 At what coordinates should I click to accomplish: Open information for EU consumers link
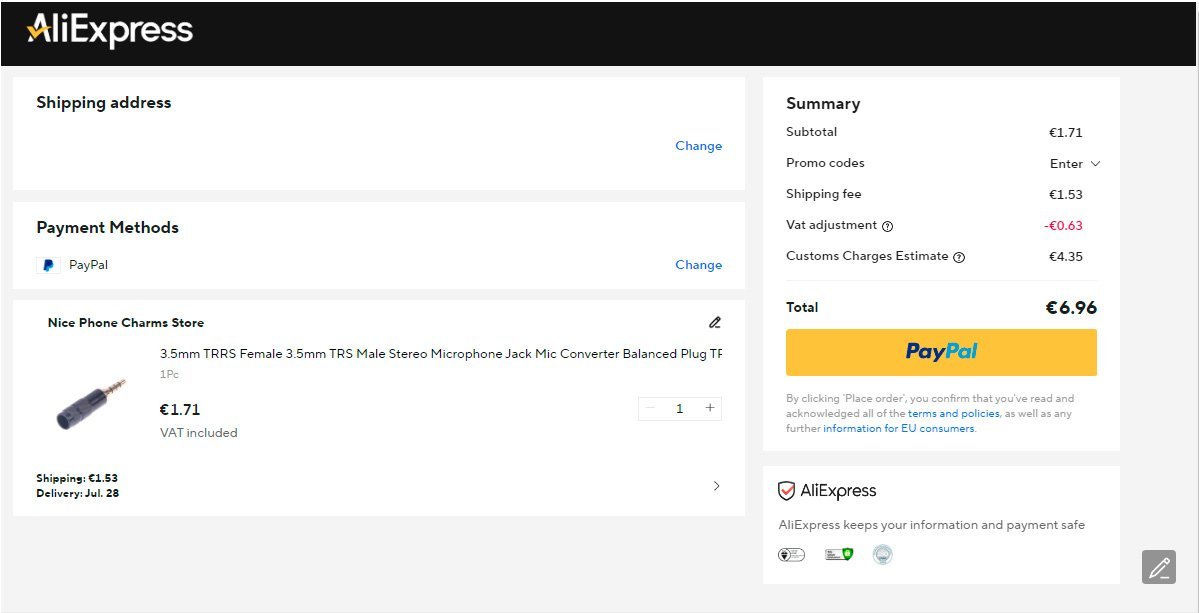[898, 429]
